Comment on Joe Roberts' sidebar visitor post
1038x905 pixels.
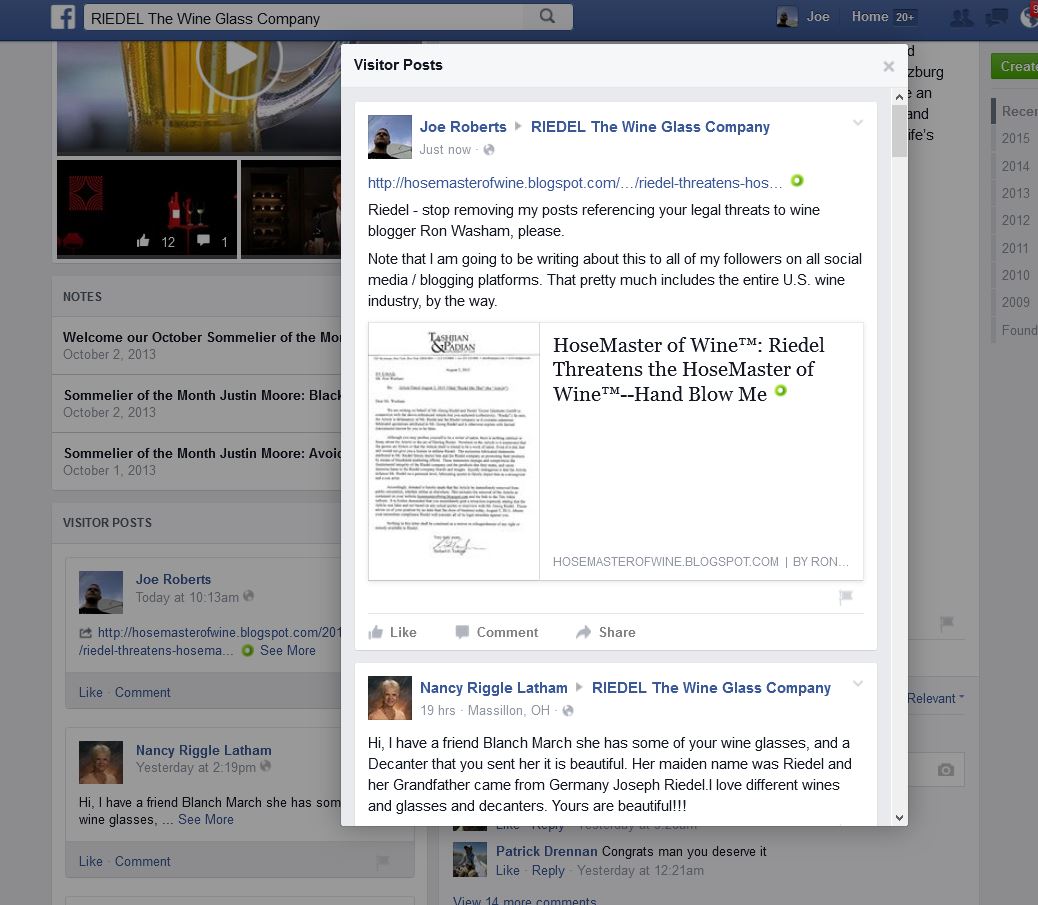click(x=142, y=692)
